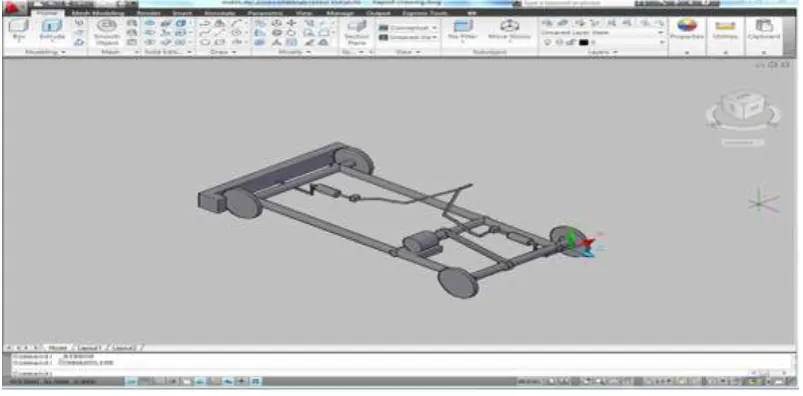The height and width of the screenshot is (396, 803).
Task: Open the Express Tools ribbon tab
Action: [425, 13]
